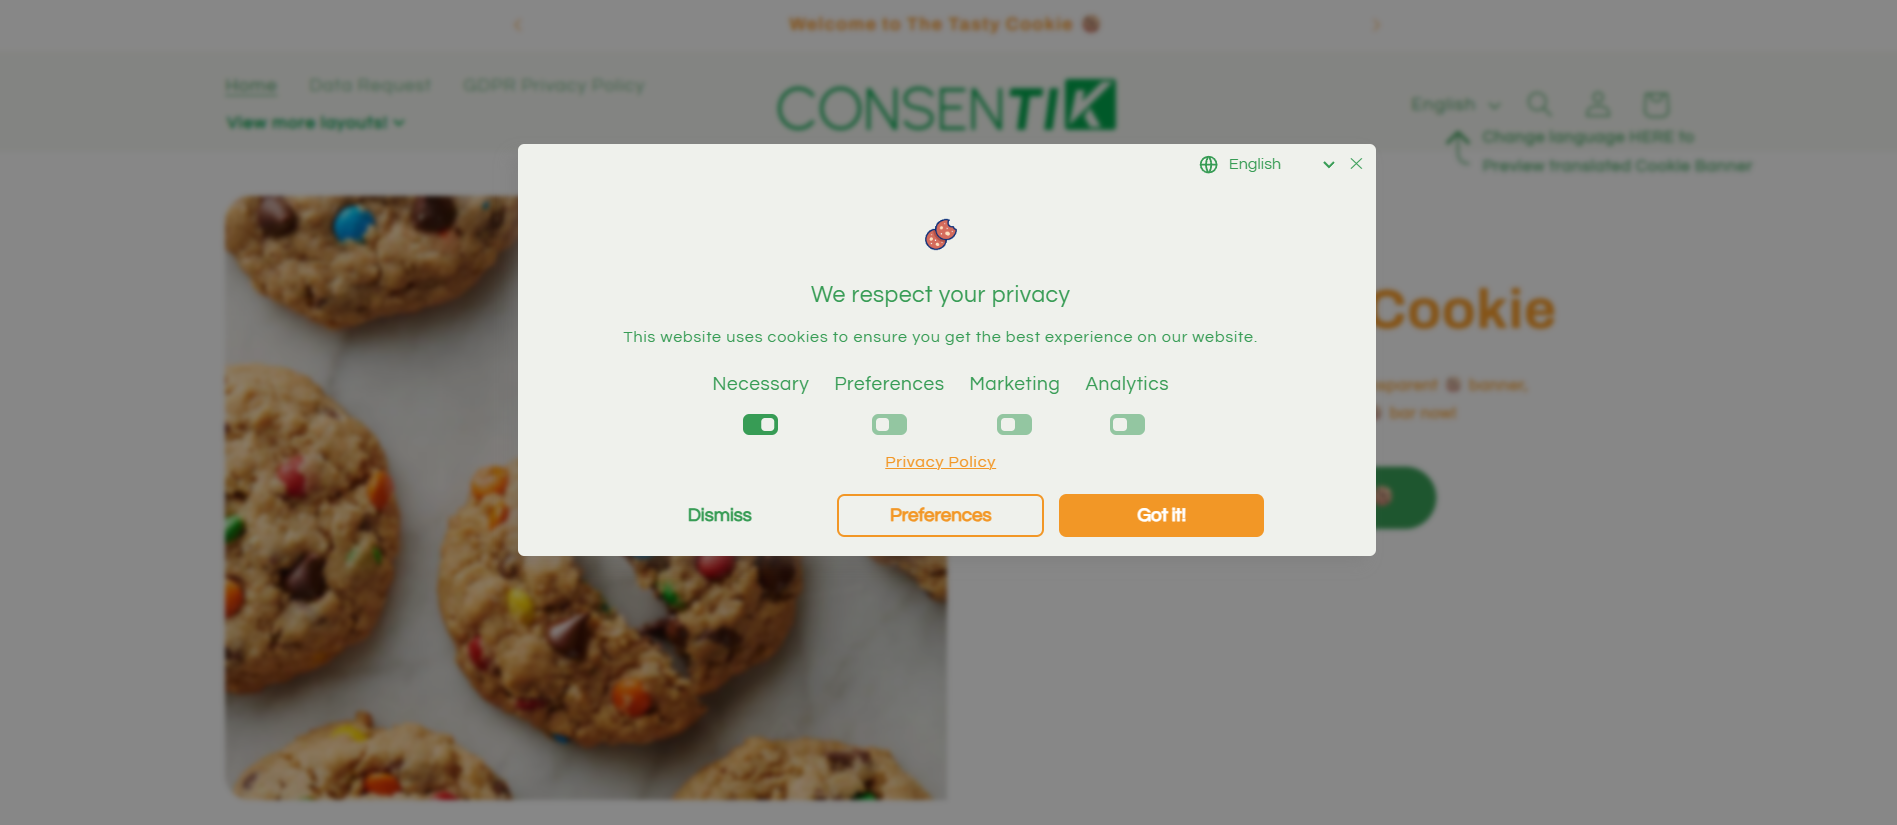Click the globe icon on the cookie banner
Screen dimensions: 1897x825
coord(1207,164)
